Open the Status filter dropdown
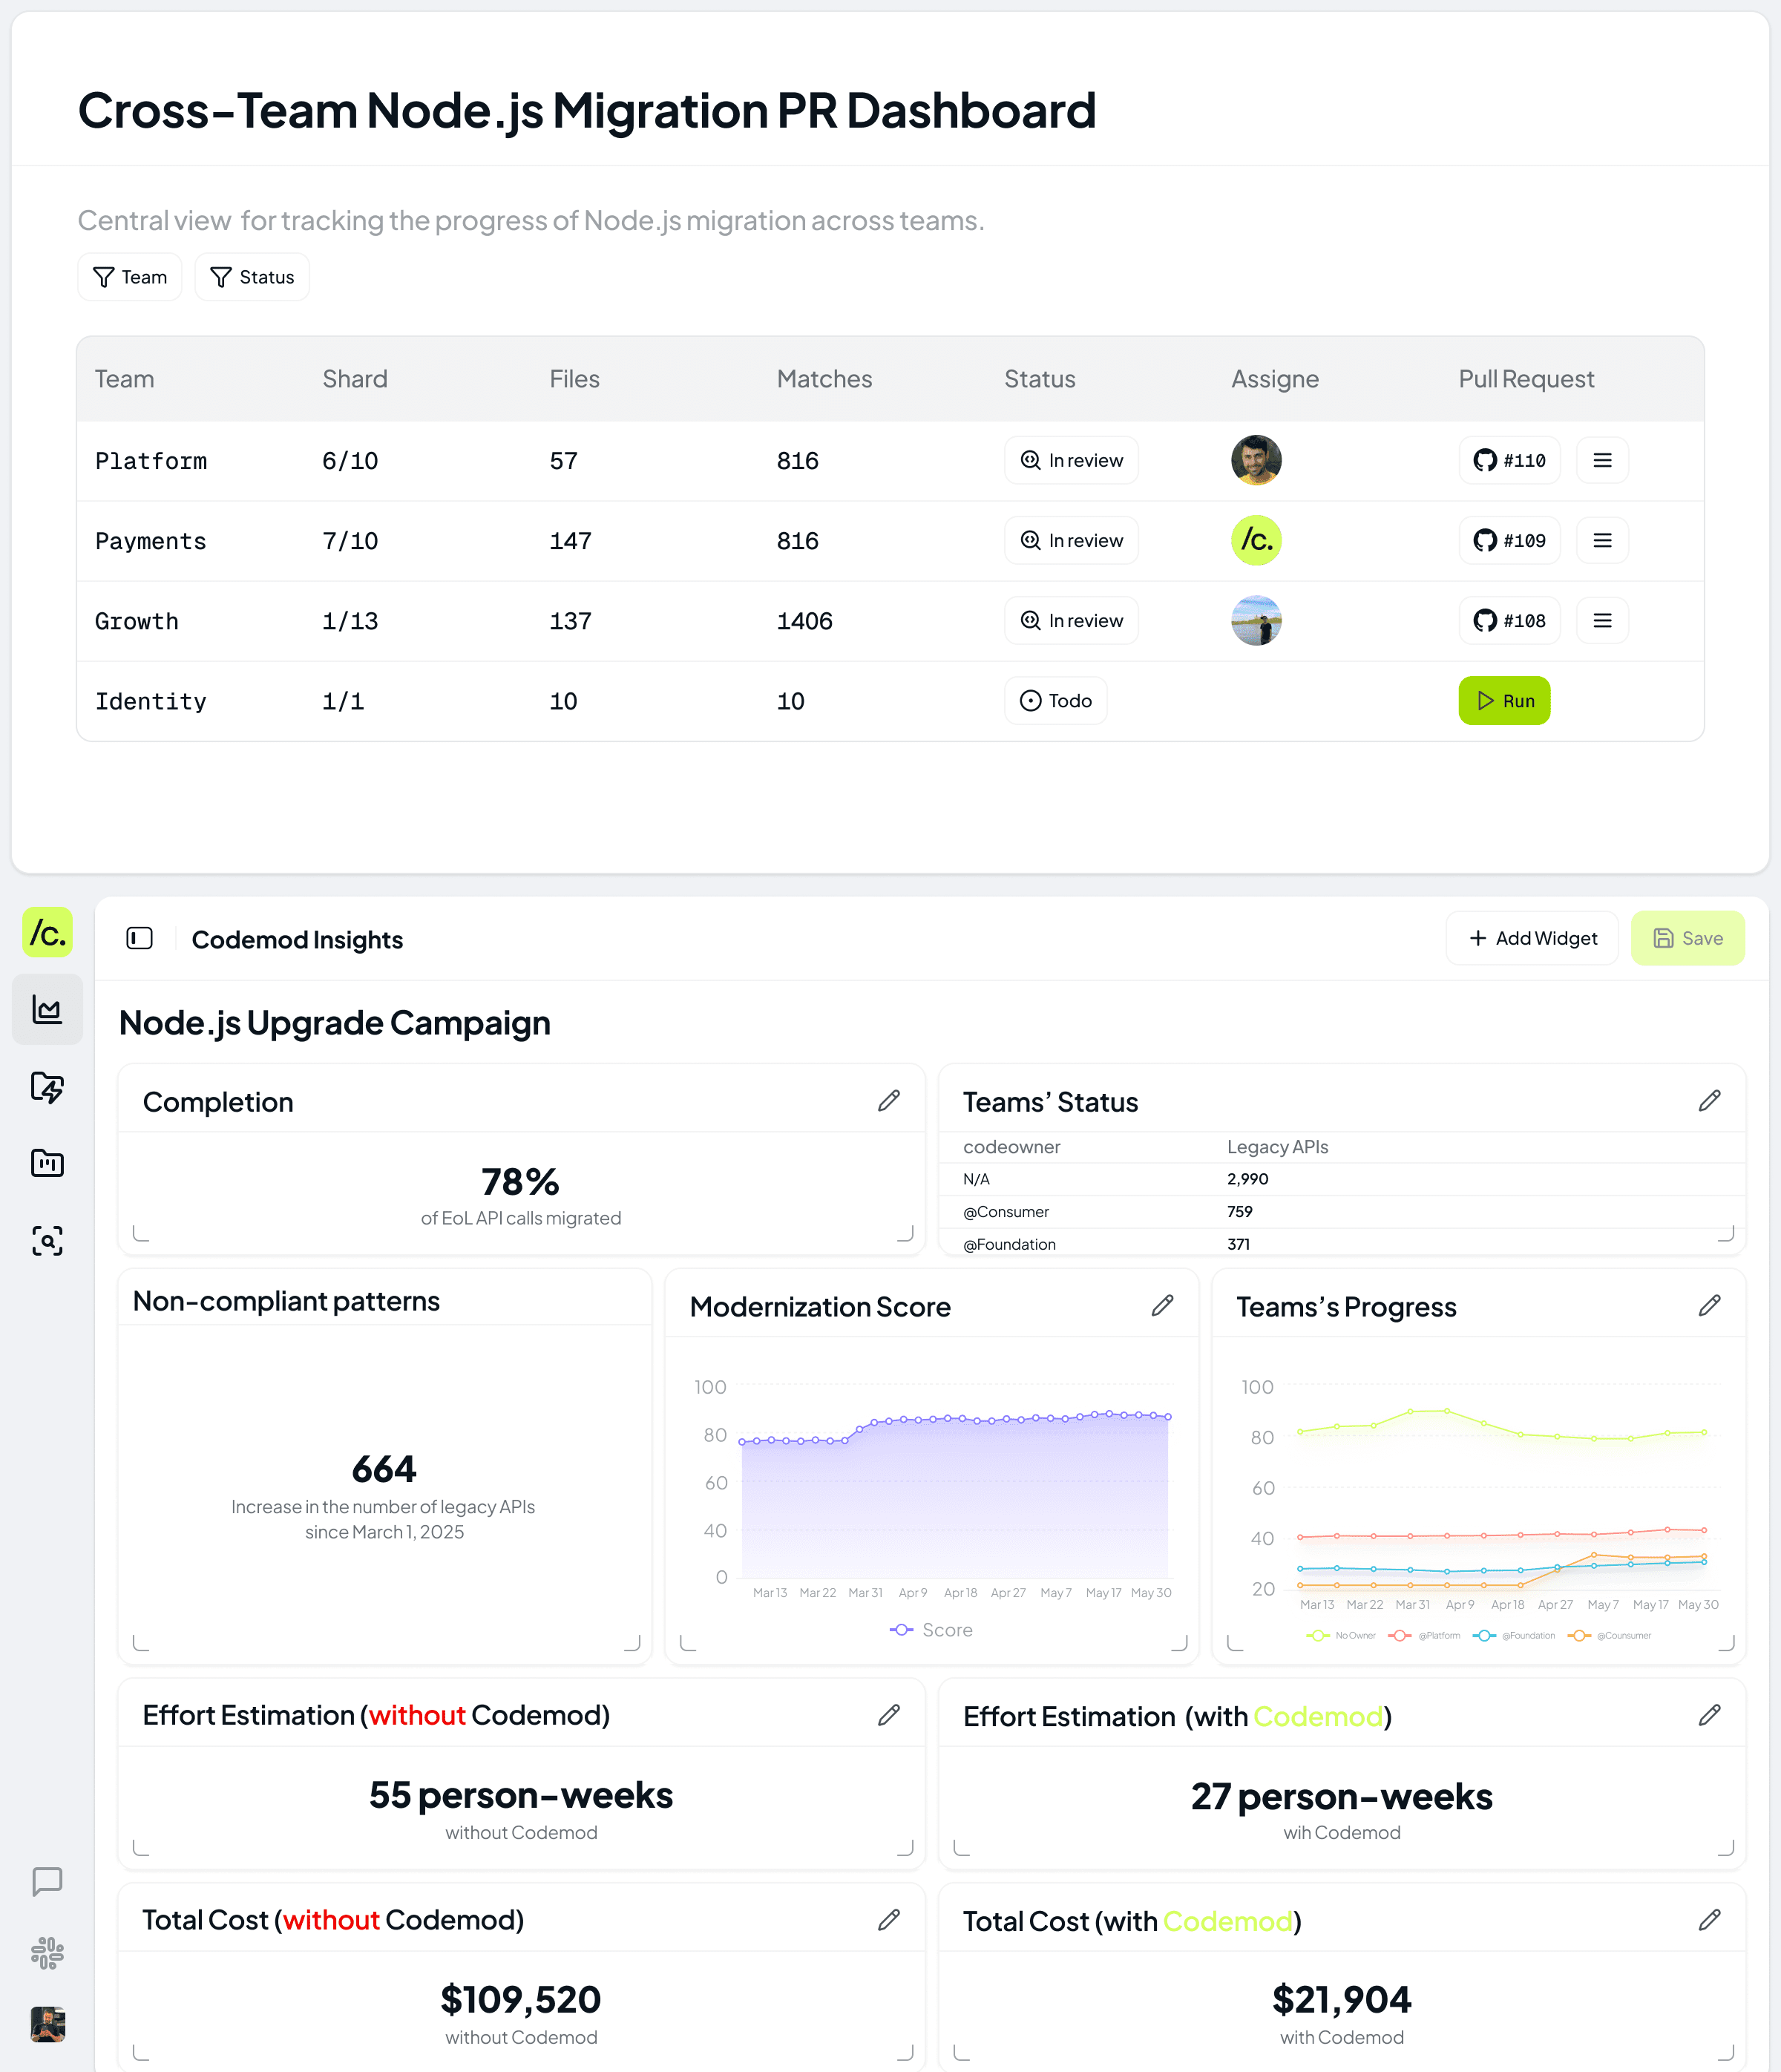This screenshot has width=1781, height=2072. click(252, 277)
